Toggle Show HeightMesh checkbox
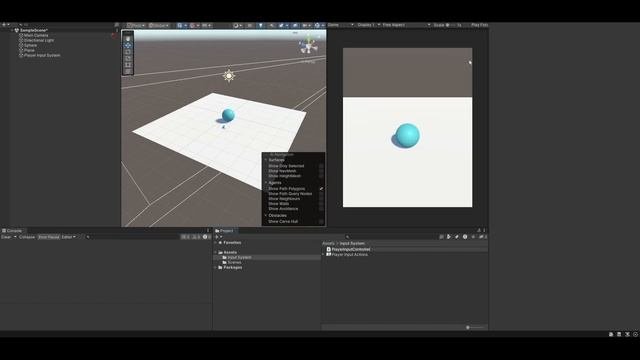The image size is (640, 360). pos(321,176)
